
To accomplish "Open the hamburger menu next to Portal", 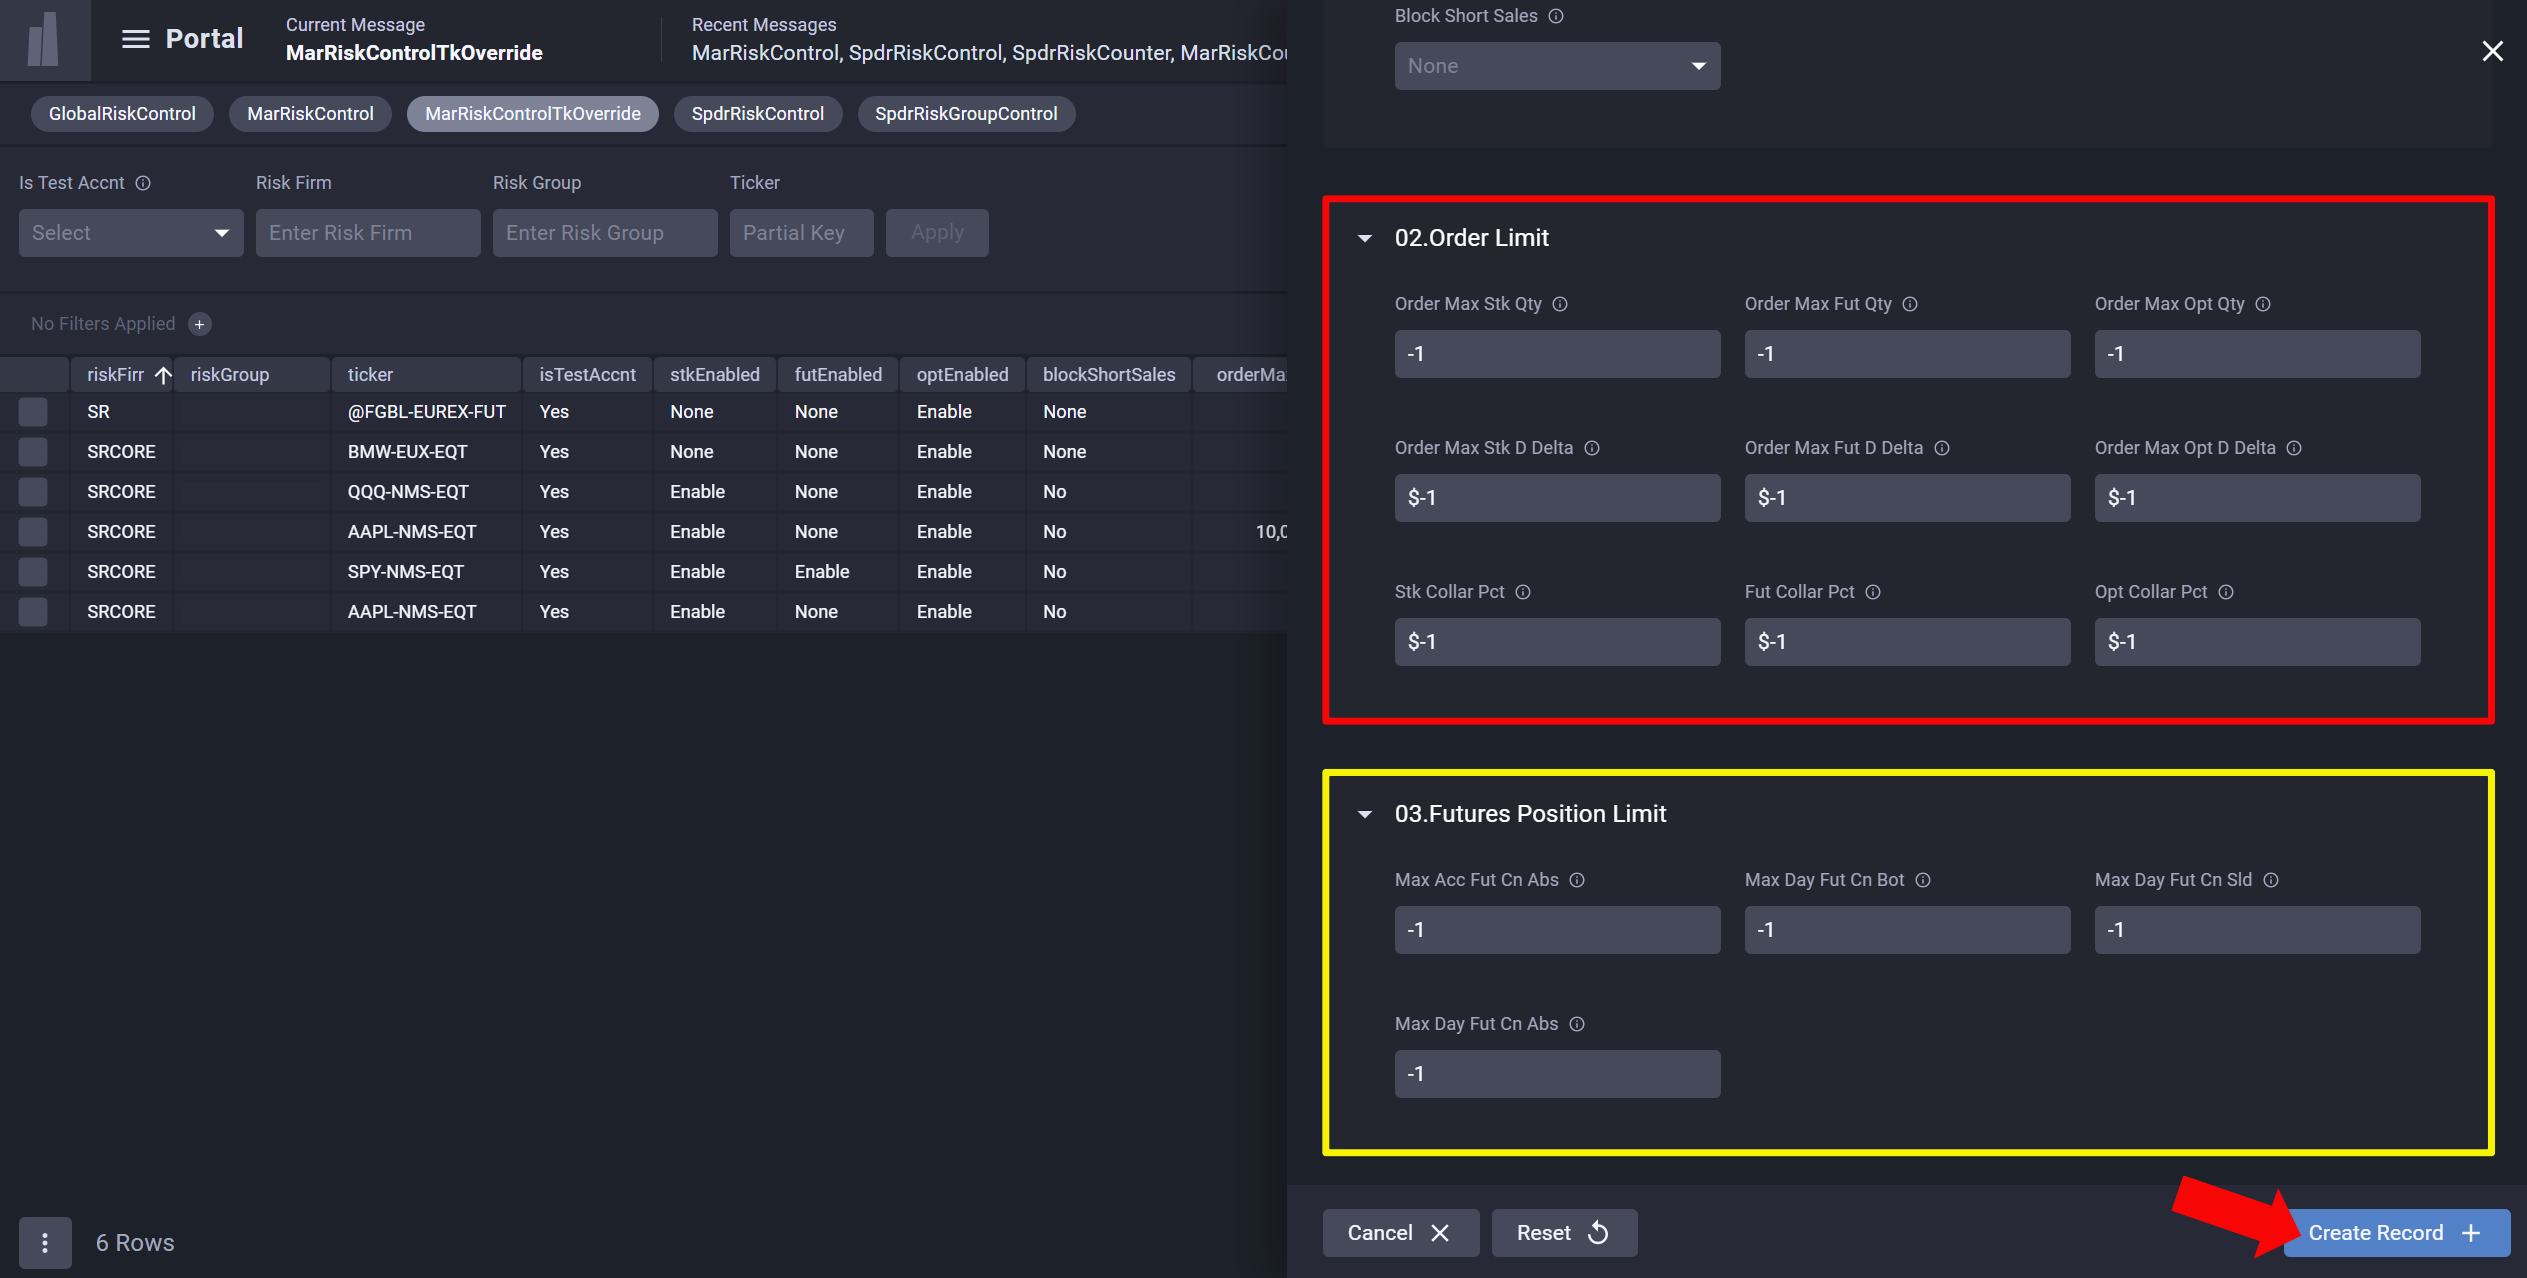I will click(x=135, y=39).
